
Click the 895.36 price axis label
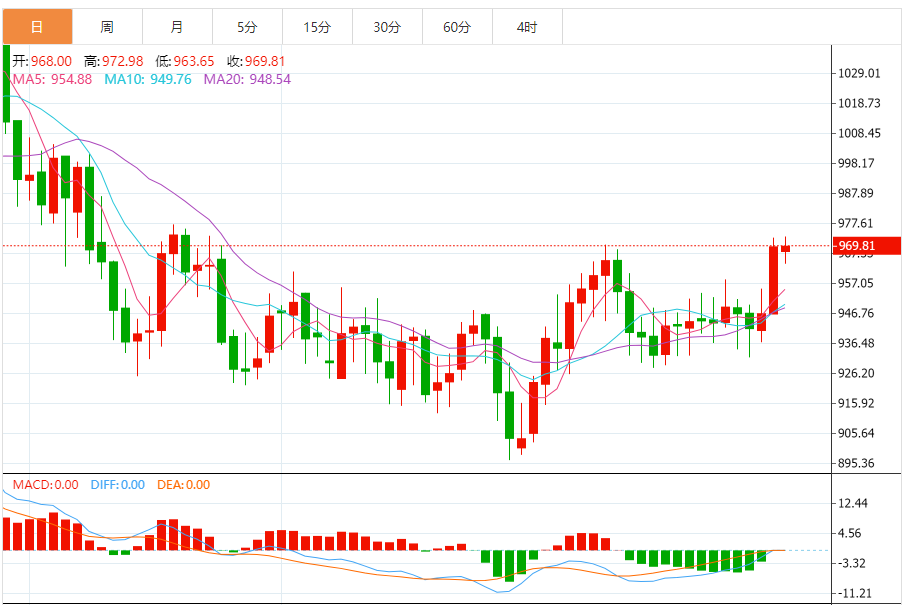point(856,464)
